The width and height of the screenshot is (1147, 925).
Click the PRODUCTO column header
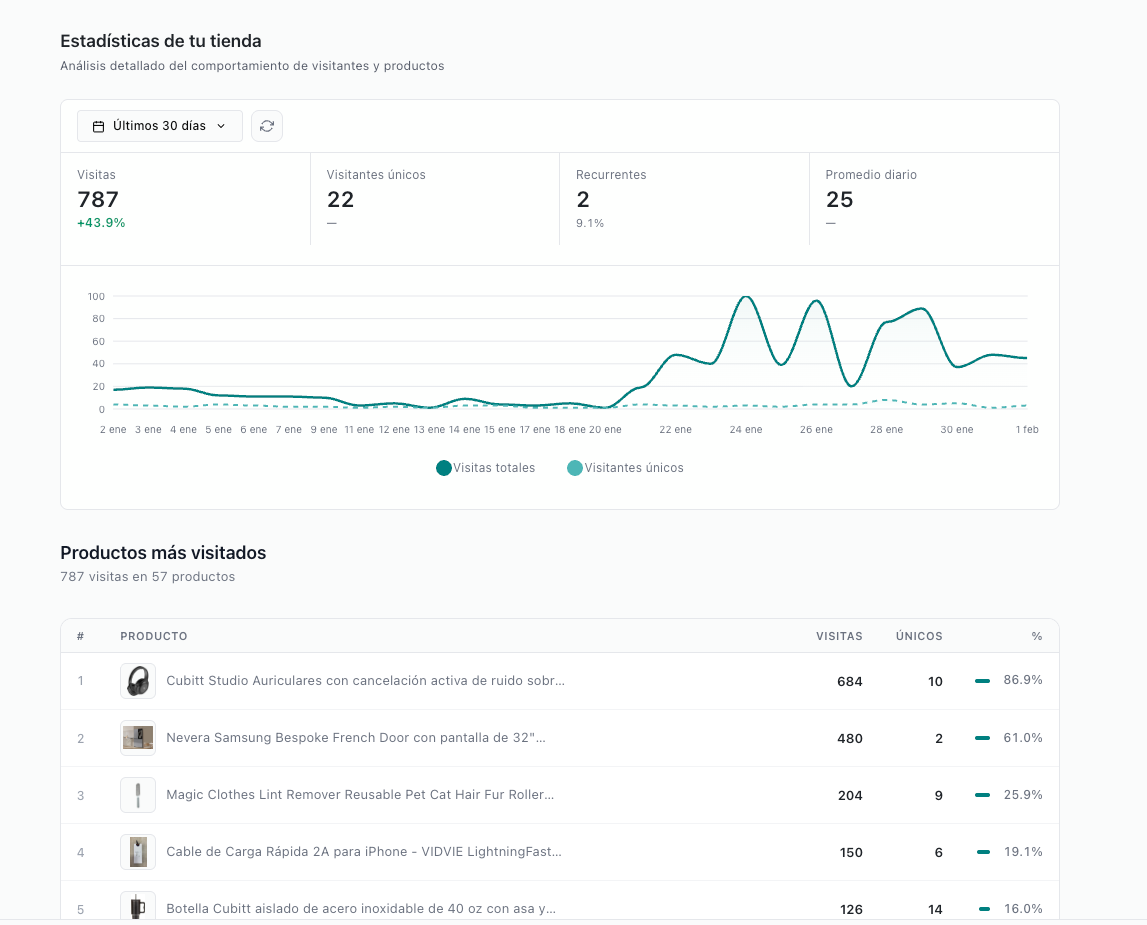pos(153,636)
